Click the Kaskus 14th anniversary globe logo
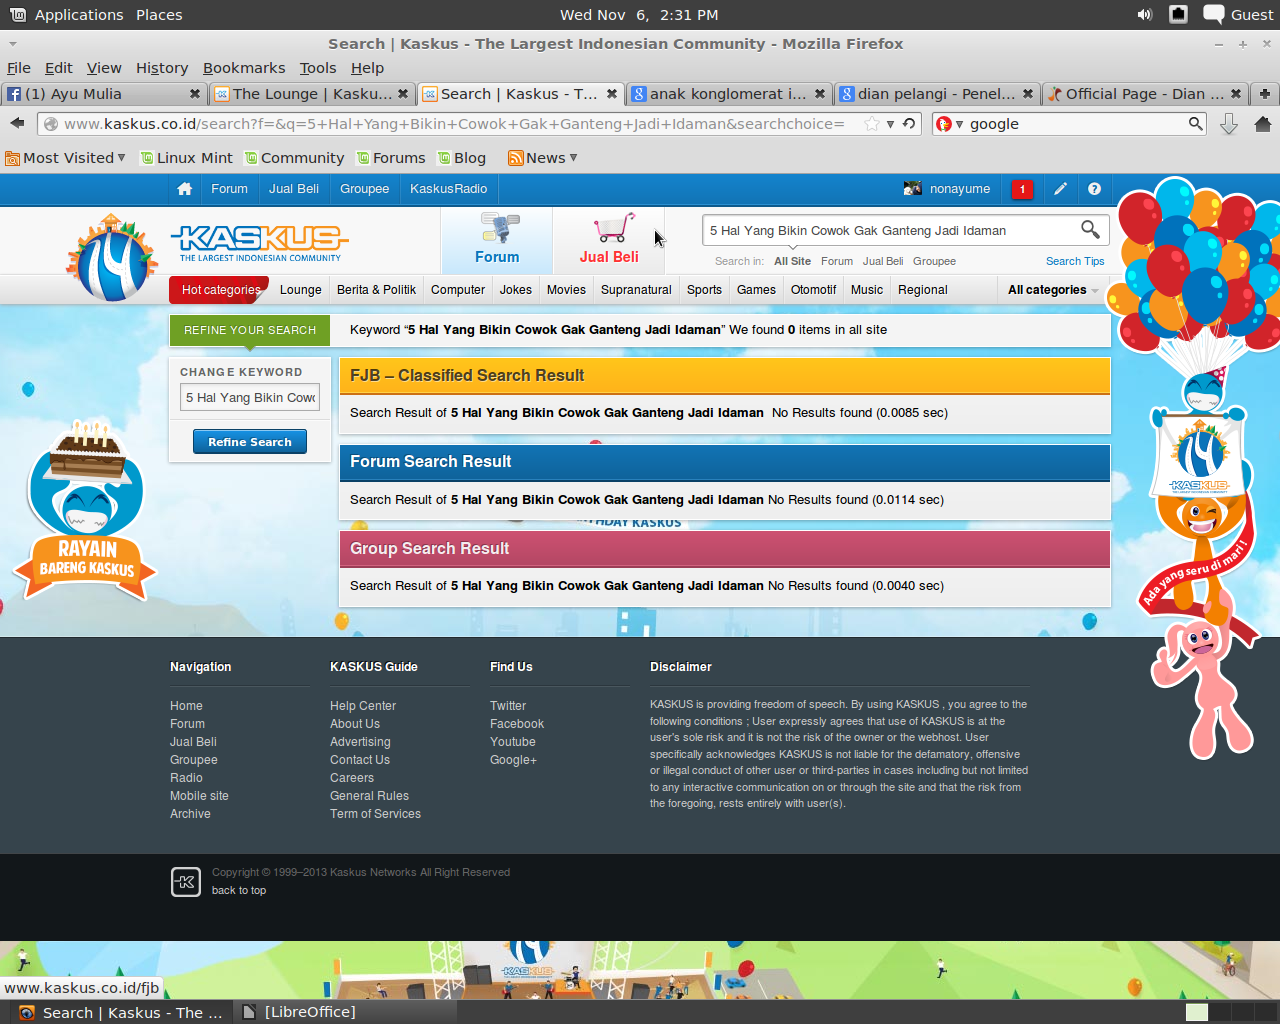The height and width of the screenshot is (1024, 1280). pyautogui.click(x=112, y=258)
